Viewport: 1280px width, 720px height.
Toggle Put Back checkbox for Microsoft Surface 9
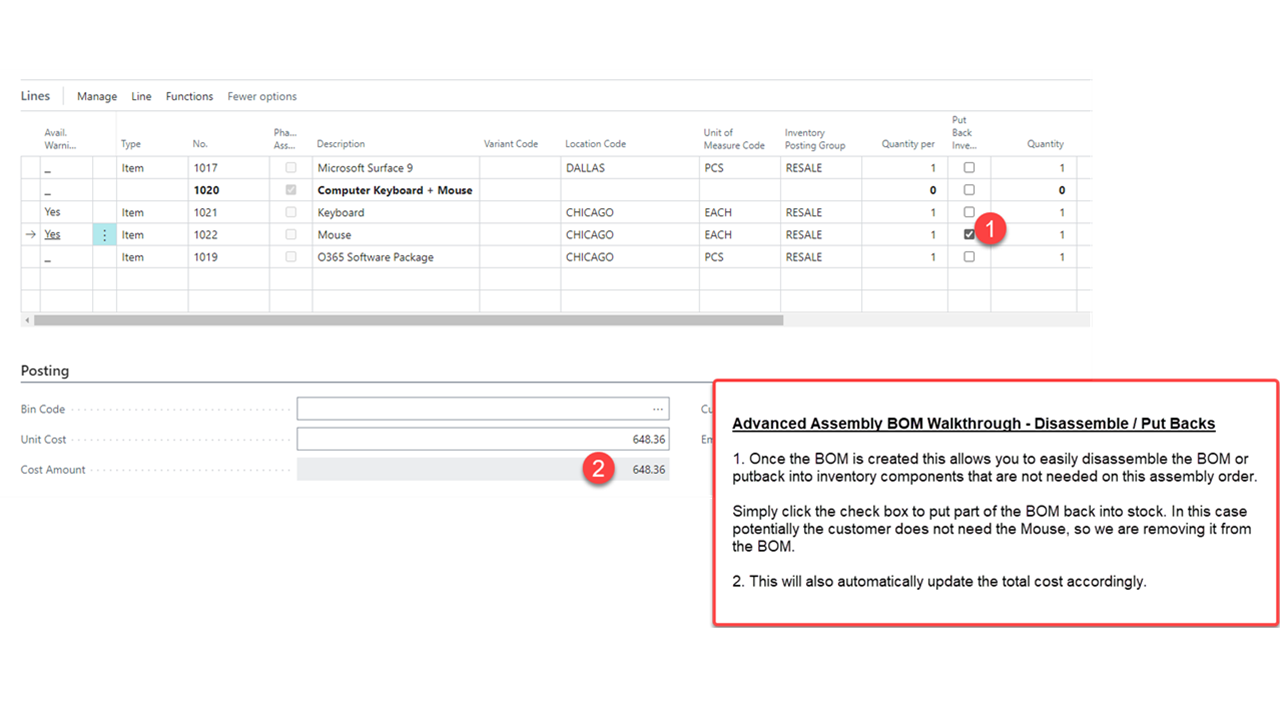point(969,168)
